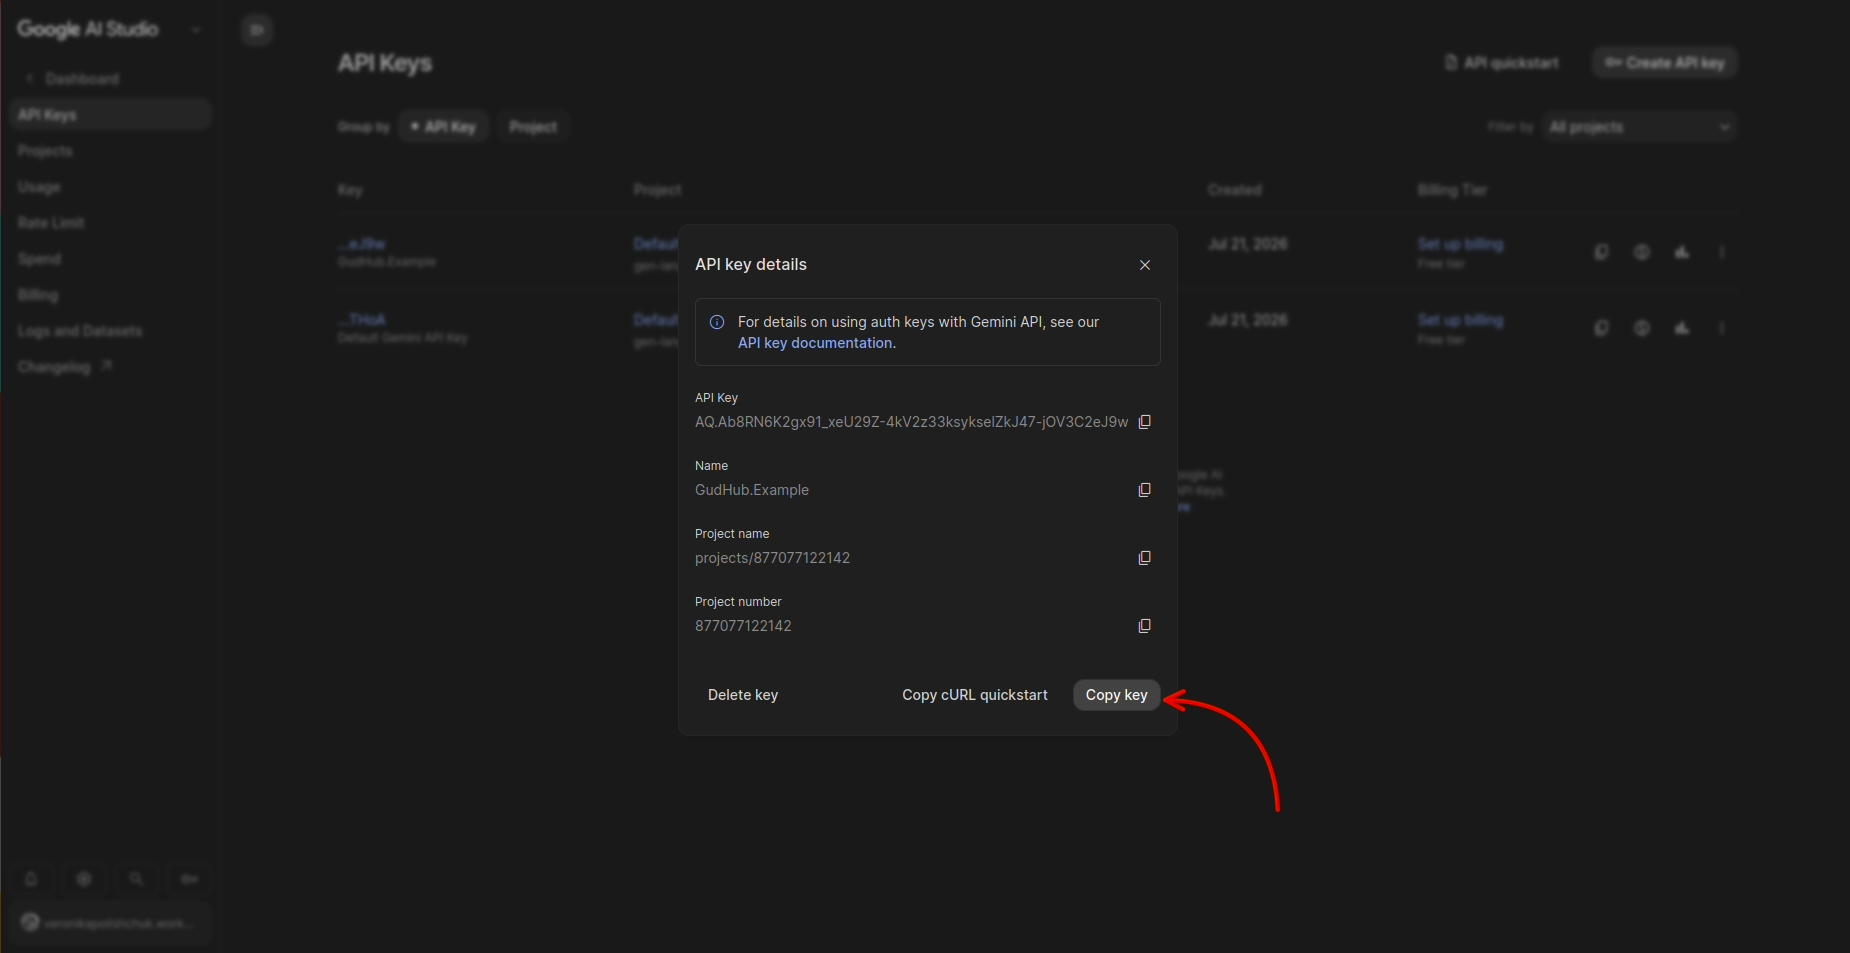This screenshot has width=1850, height=953.
Task: Click the Delete key button
Action: (743, 695)
